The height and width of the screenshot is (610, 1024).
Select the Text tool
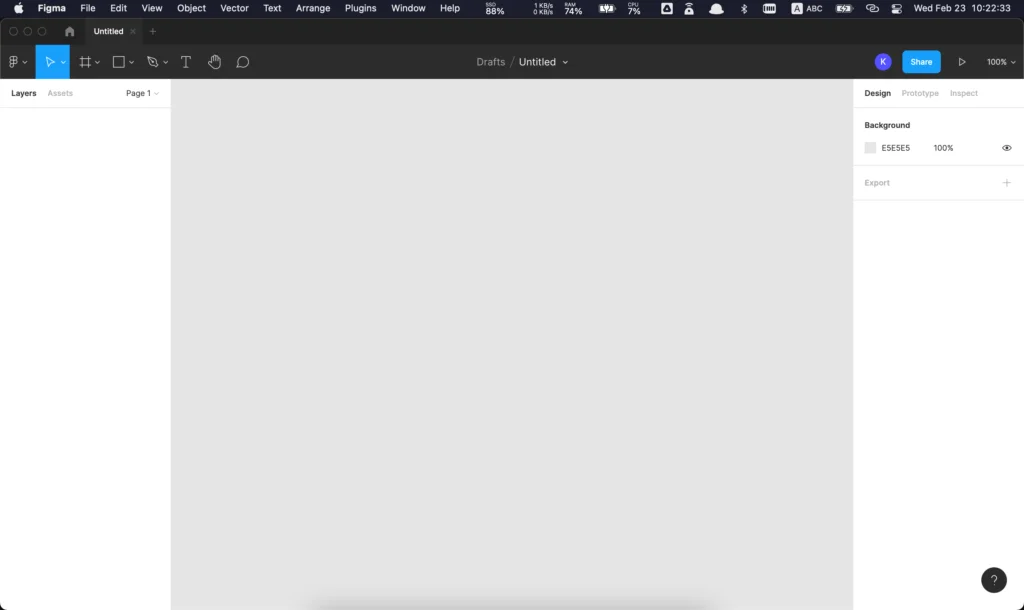coord(185,61)
